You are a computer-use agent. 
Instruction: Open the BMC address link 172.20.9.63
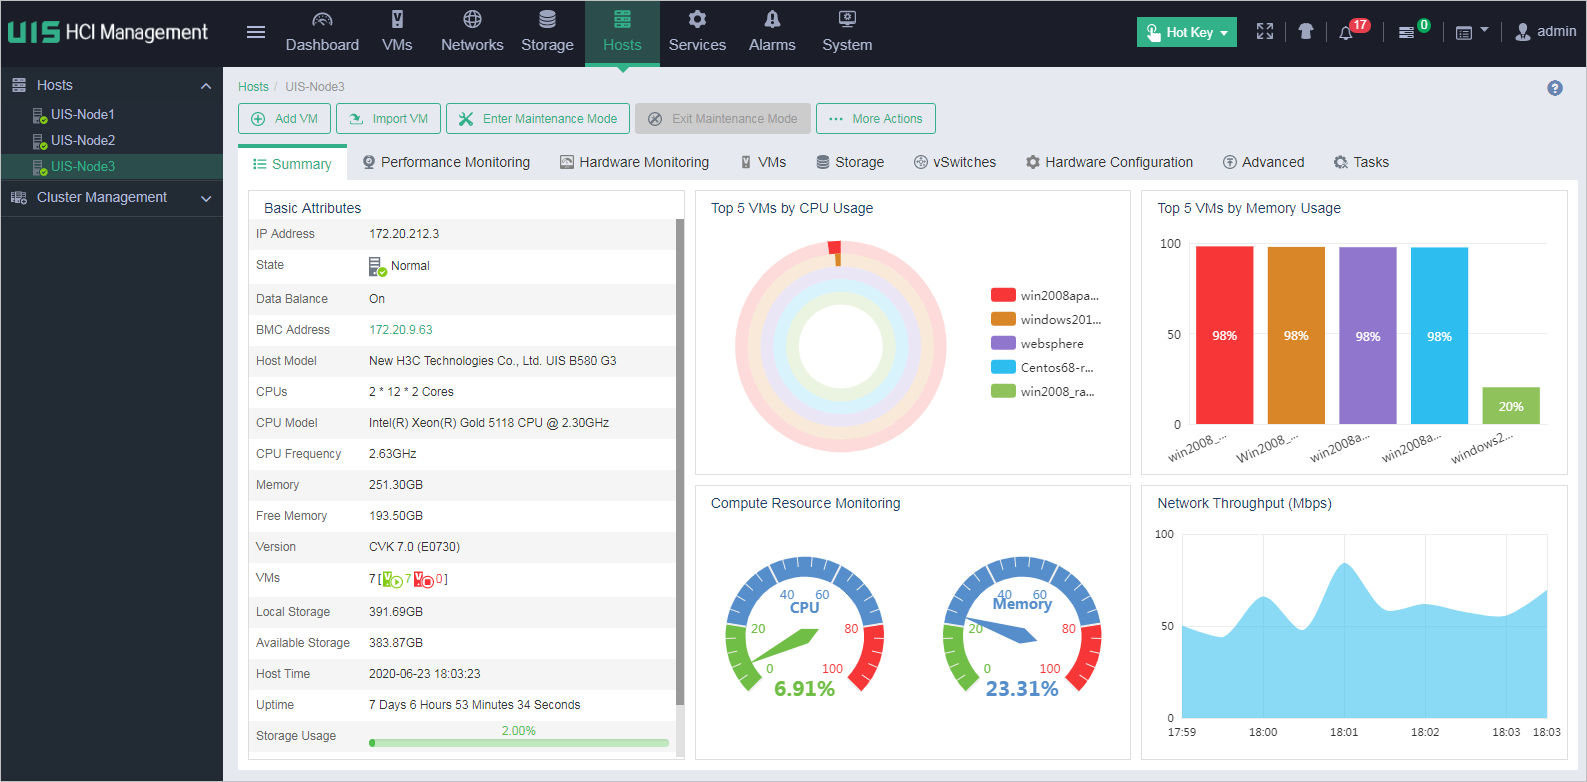pos(400,330)
